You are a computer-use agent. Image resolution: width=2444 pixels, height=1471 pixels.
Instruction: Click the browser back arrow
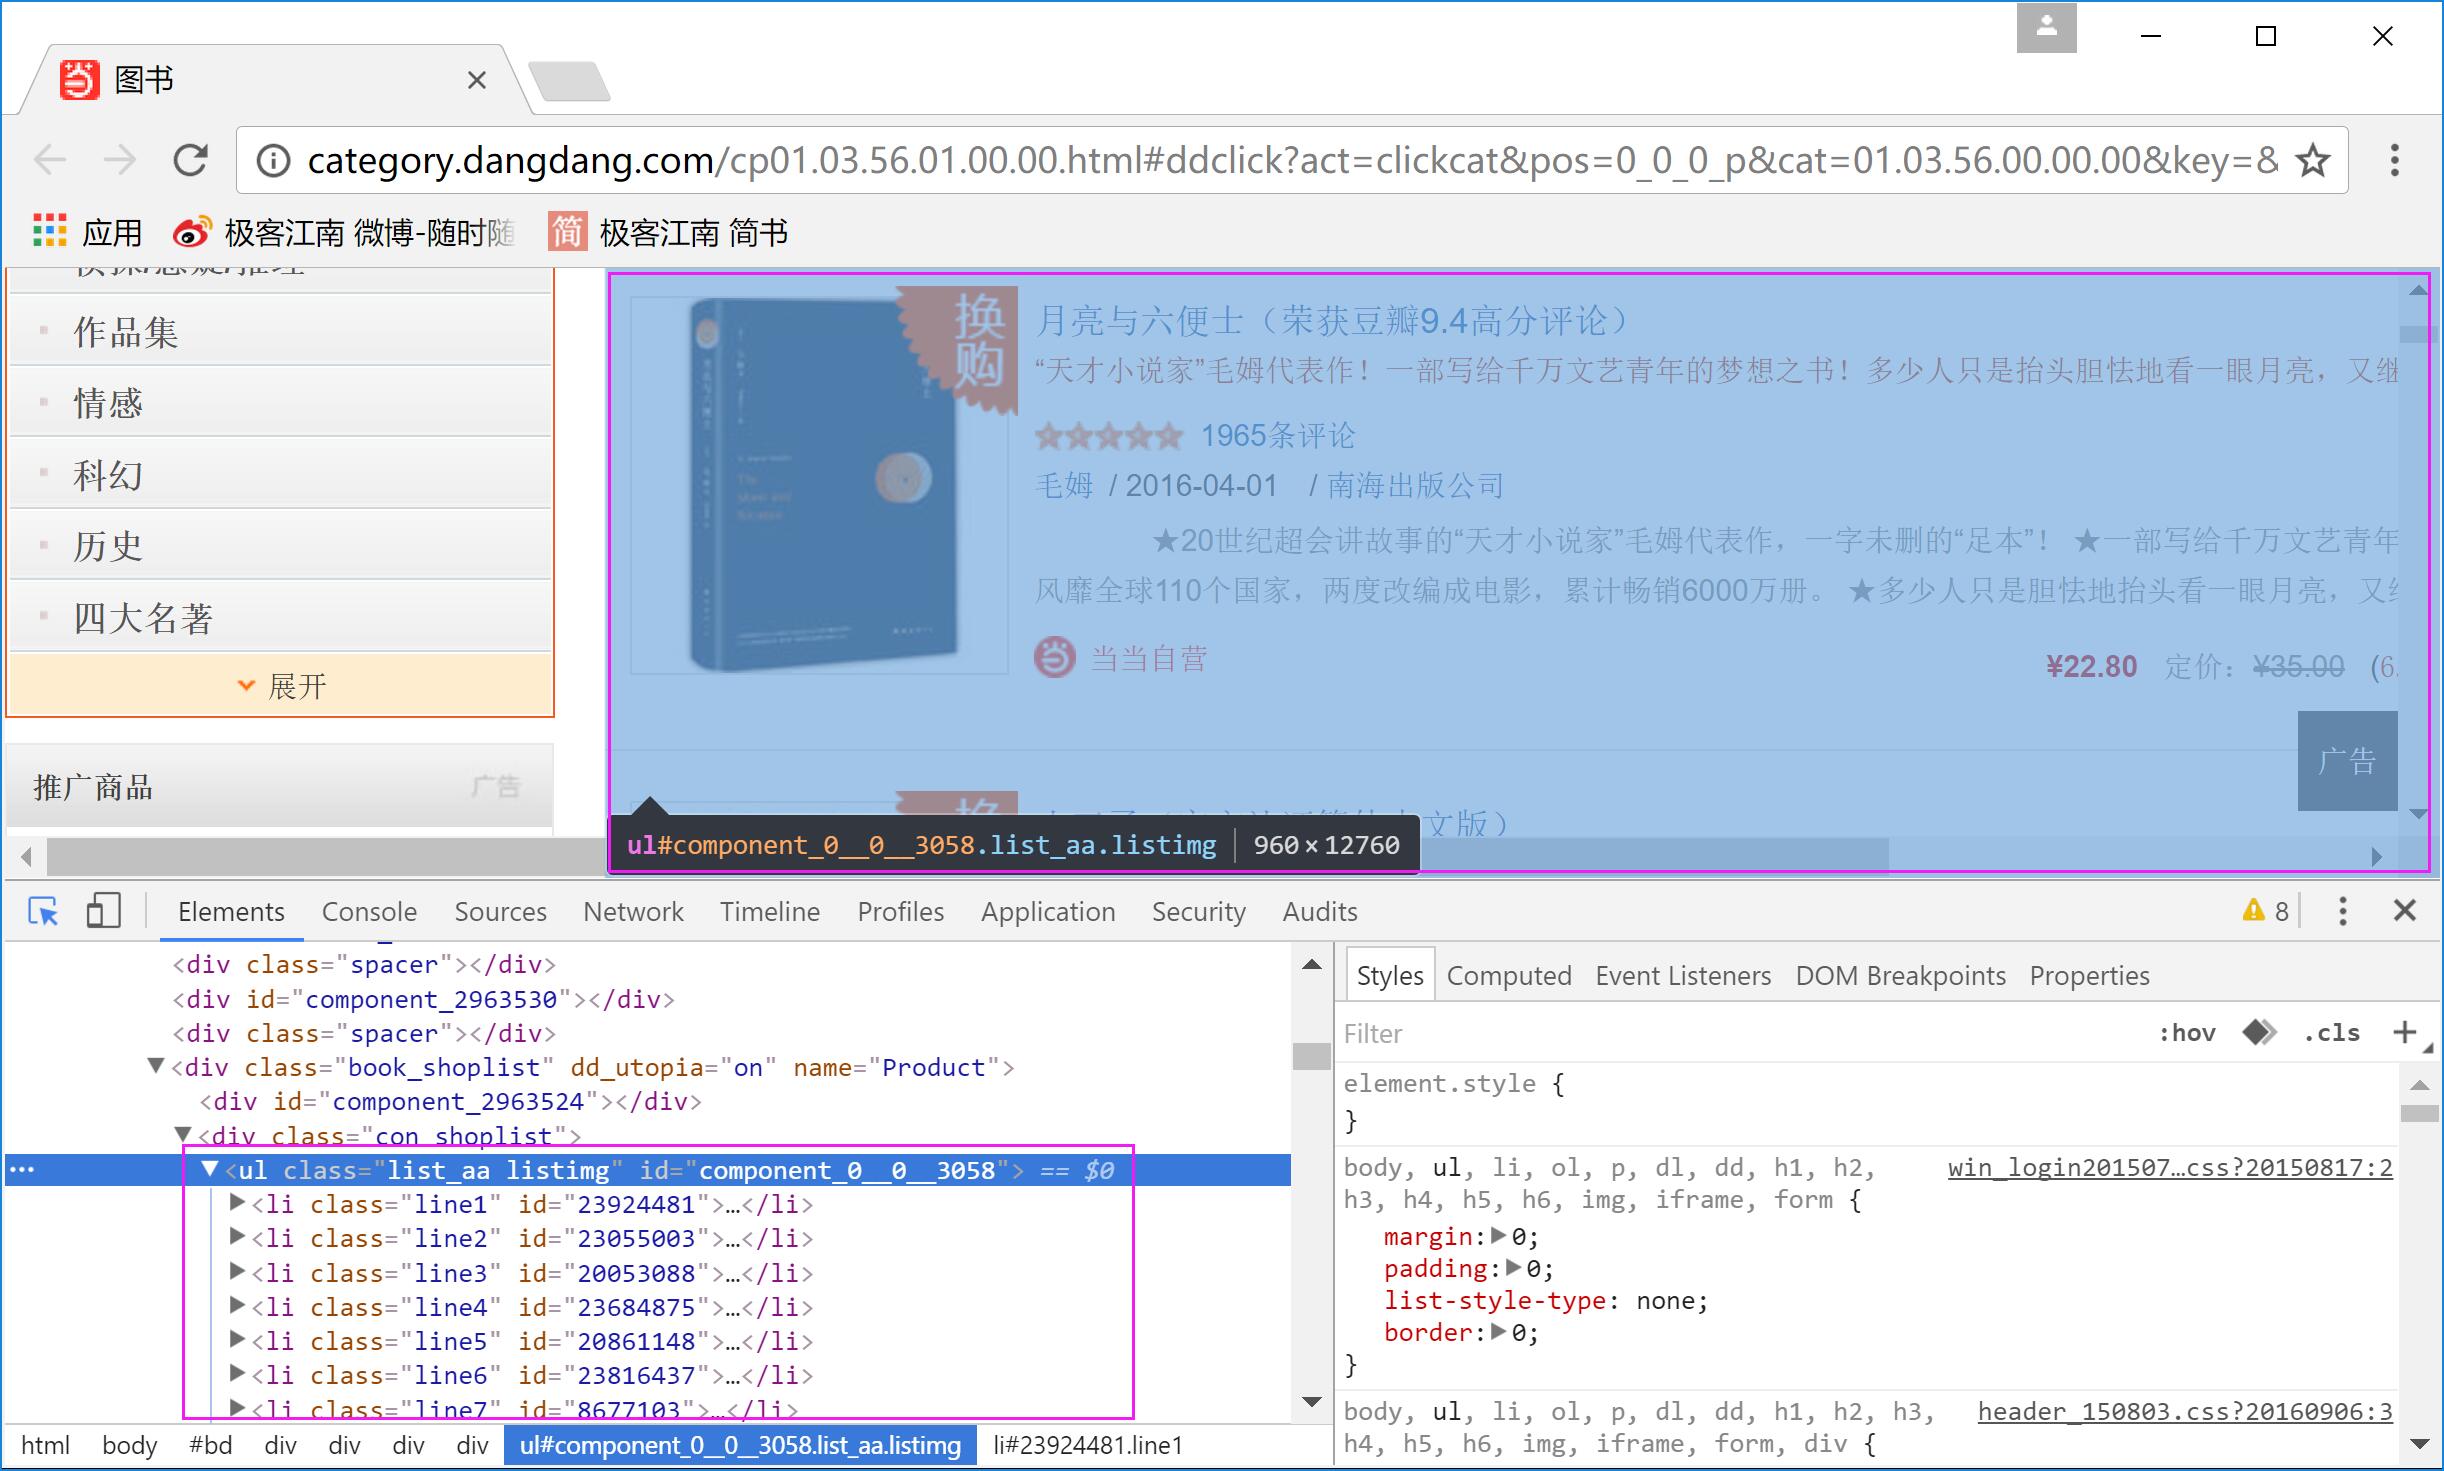(x=50, y=160)
